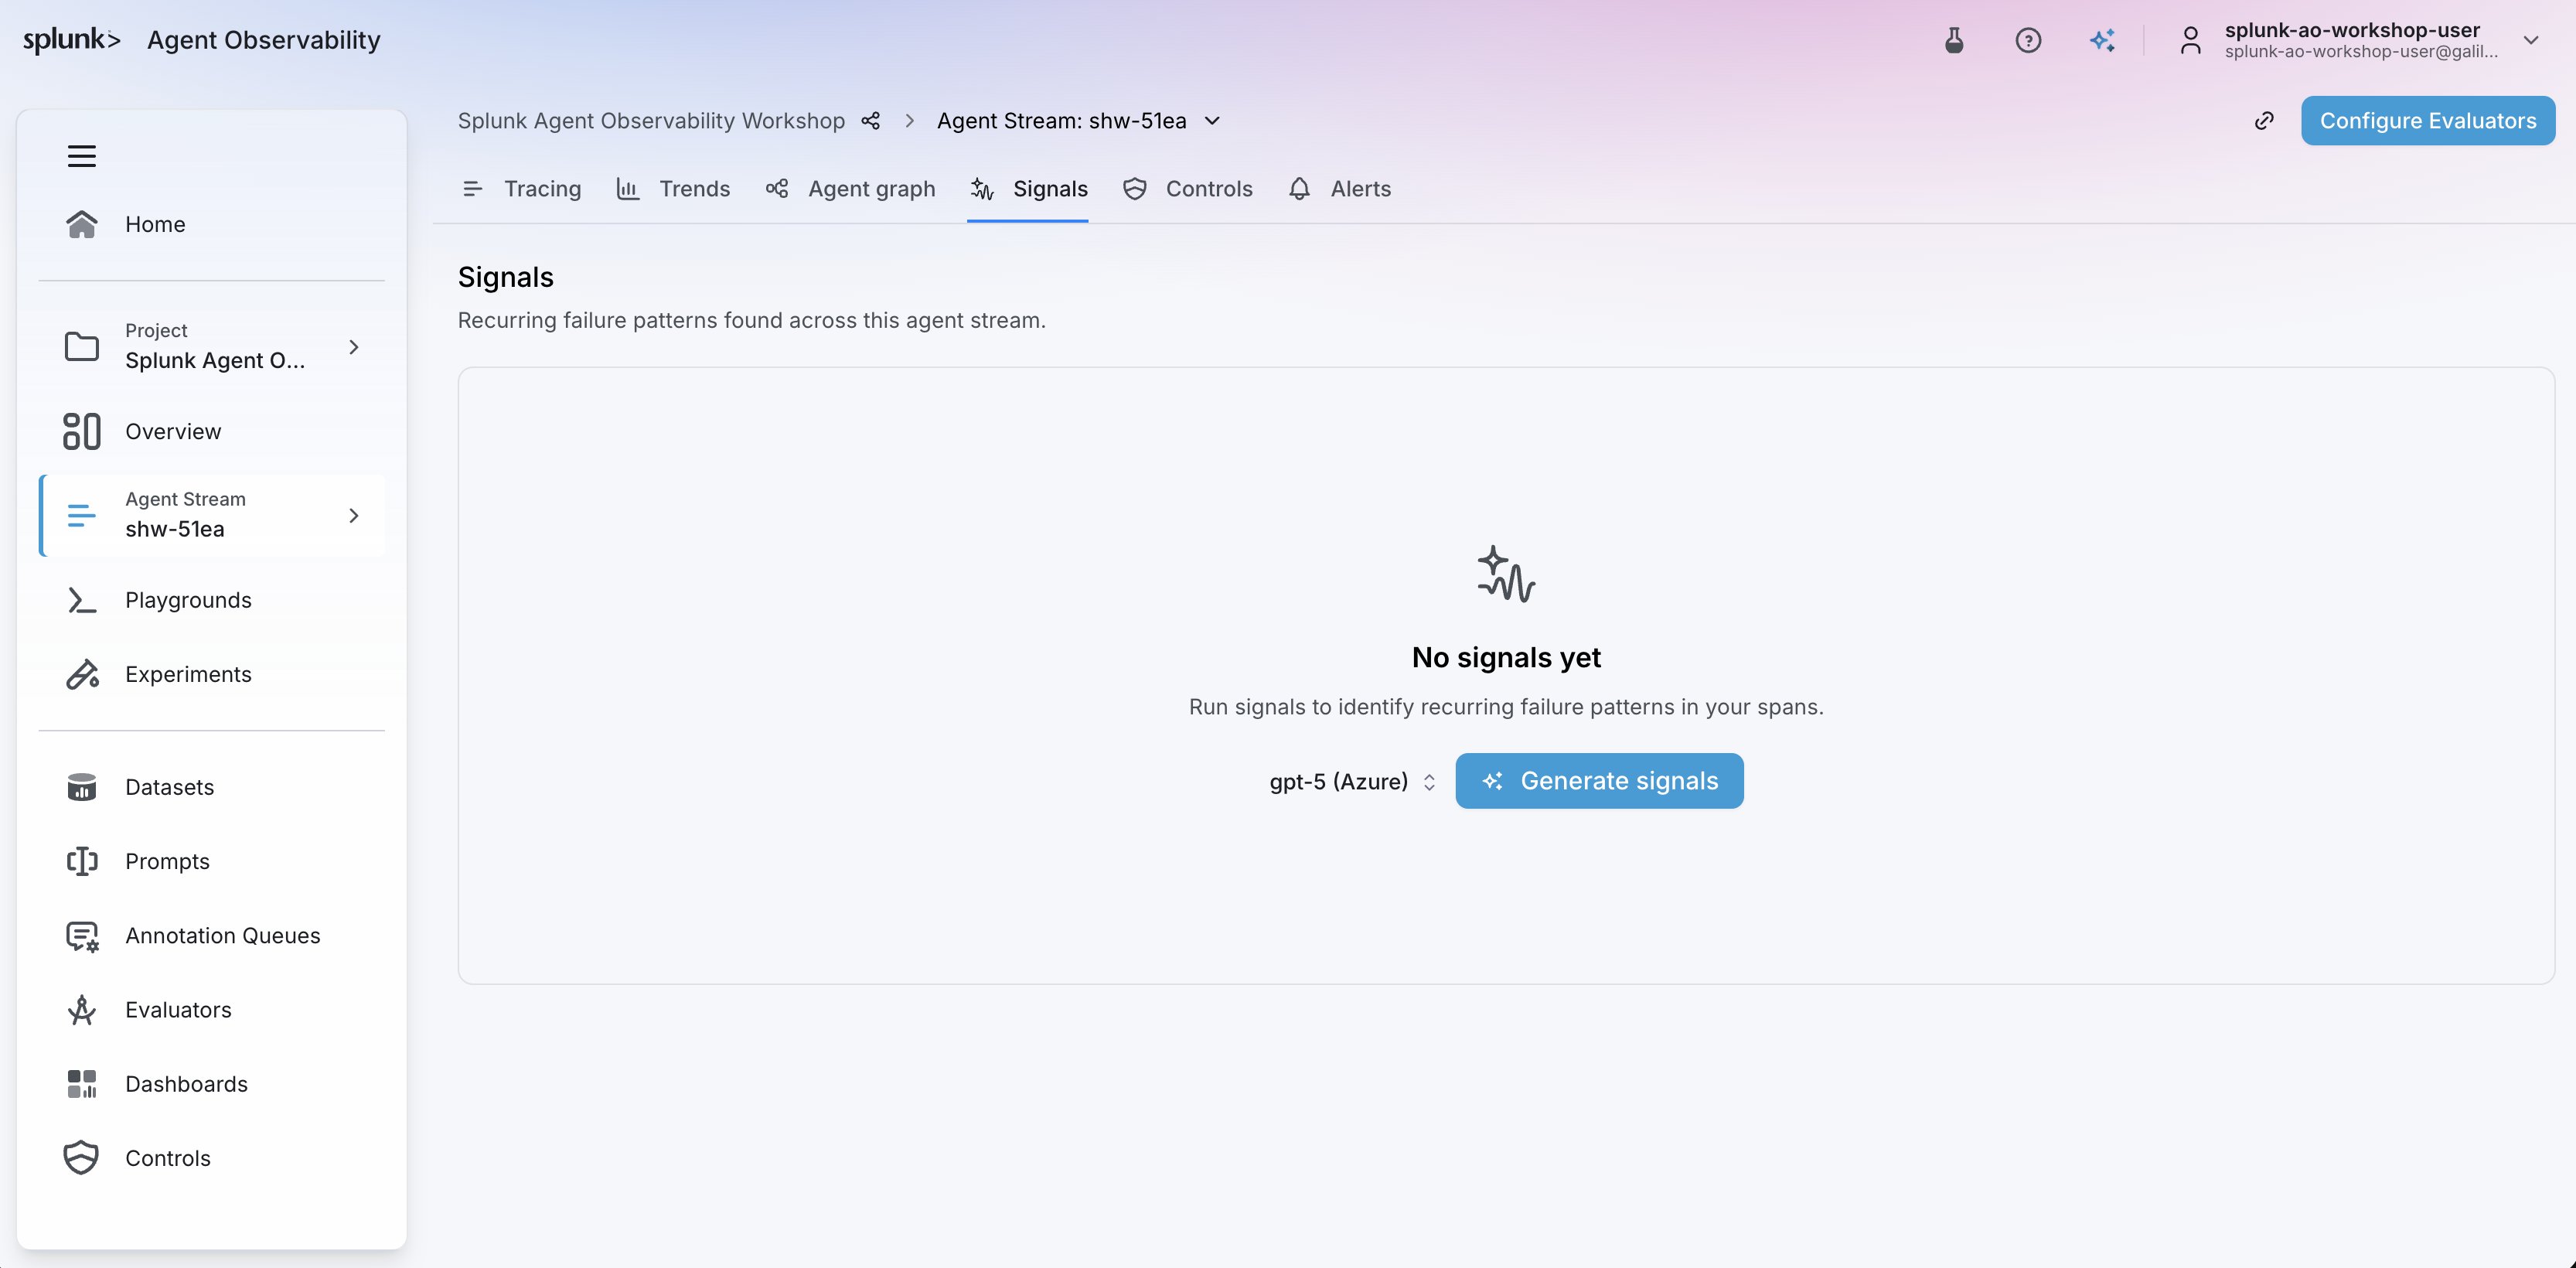
Task: Click the Splunk logo
Action: point(72,40)
